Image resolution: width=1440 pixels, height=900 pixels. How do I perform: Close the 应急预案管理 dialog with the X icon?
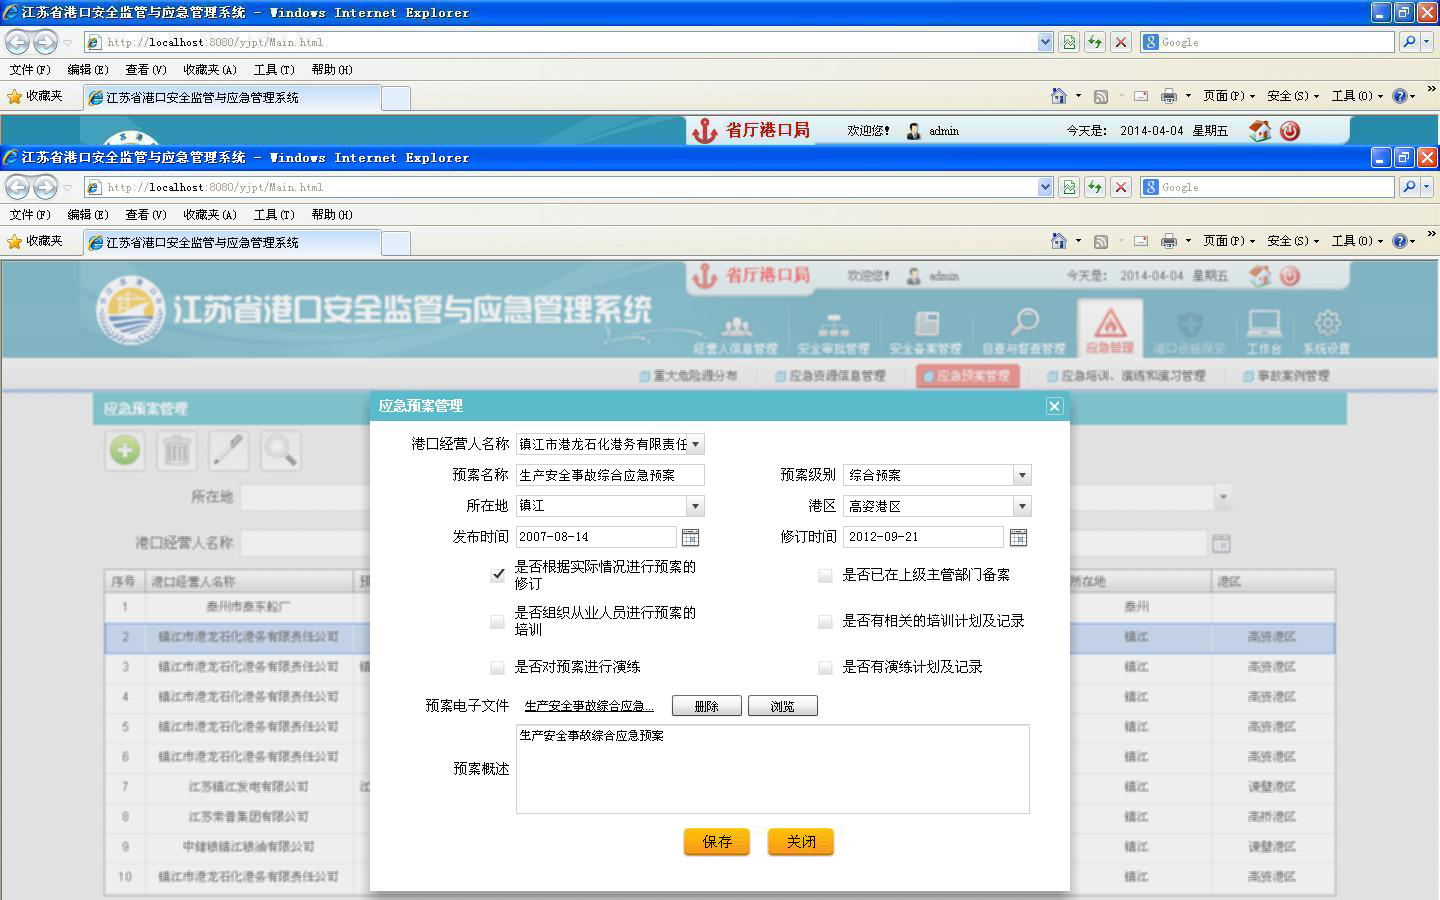1054,406
